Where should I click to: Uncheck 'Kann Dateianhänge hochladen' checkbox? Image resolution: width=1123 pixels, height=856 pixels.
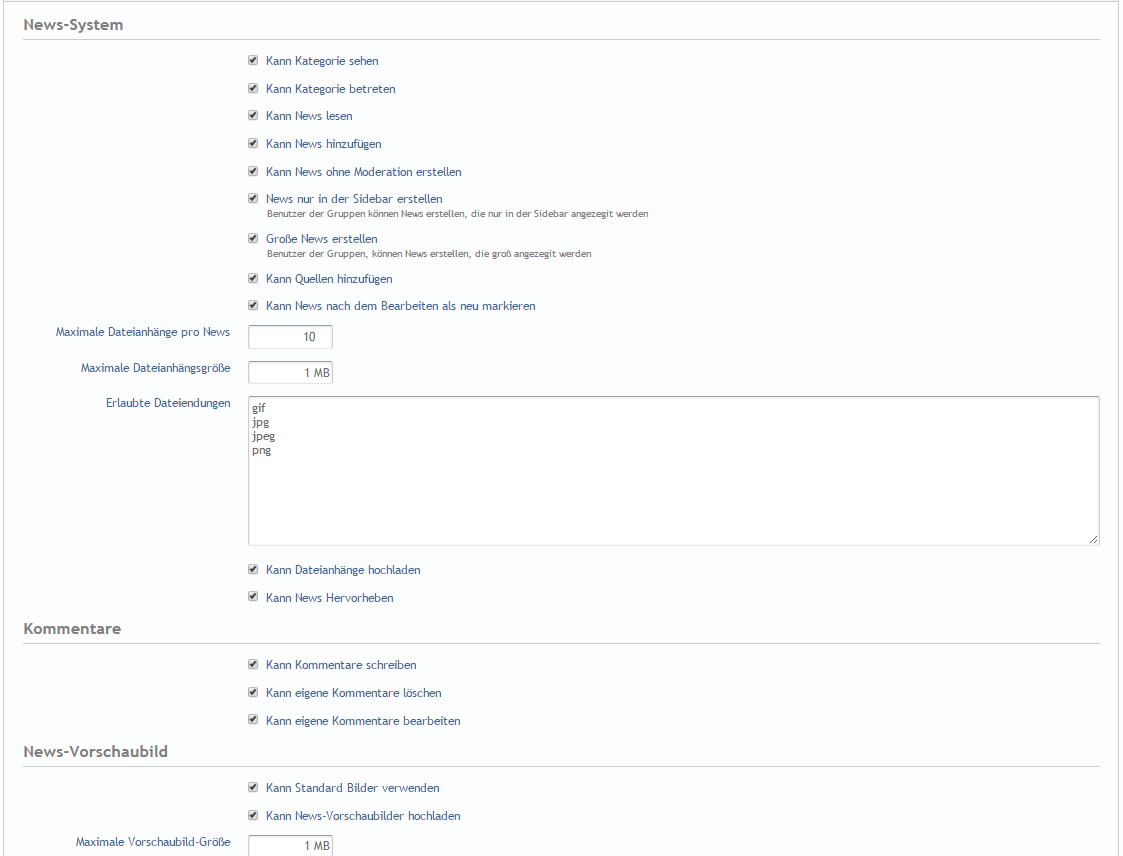[x=253, y=570]
